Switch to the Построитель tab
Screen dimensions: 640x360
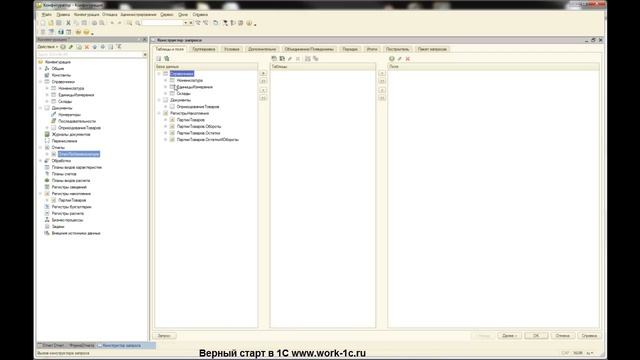tap(397, 49)
